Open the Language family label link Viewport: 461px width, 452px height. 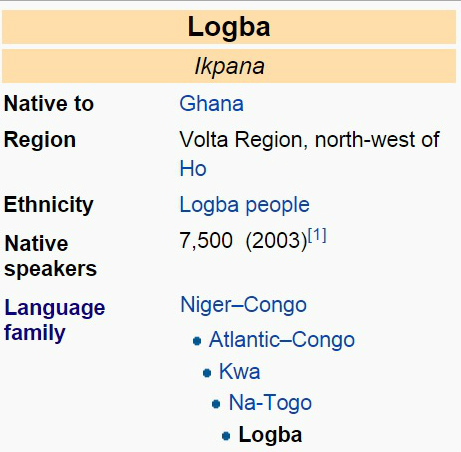(54, 320)
